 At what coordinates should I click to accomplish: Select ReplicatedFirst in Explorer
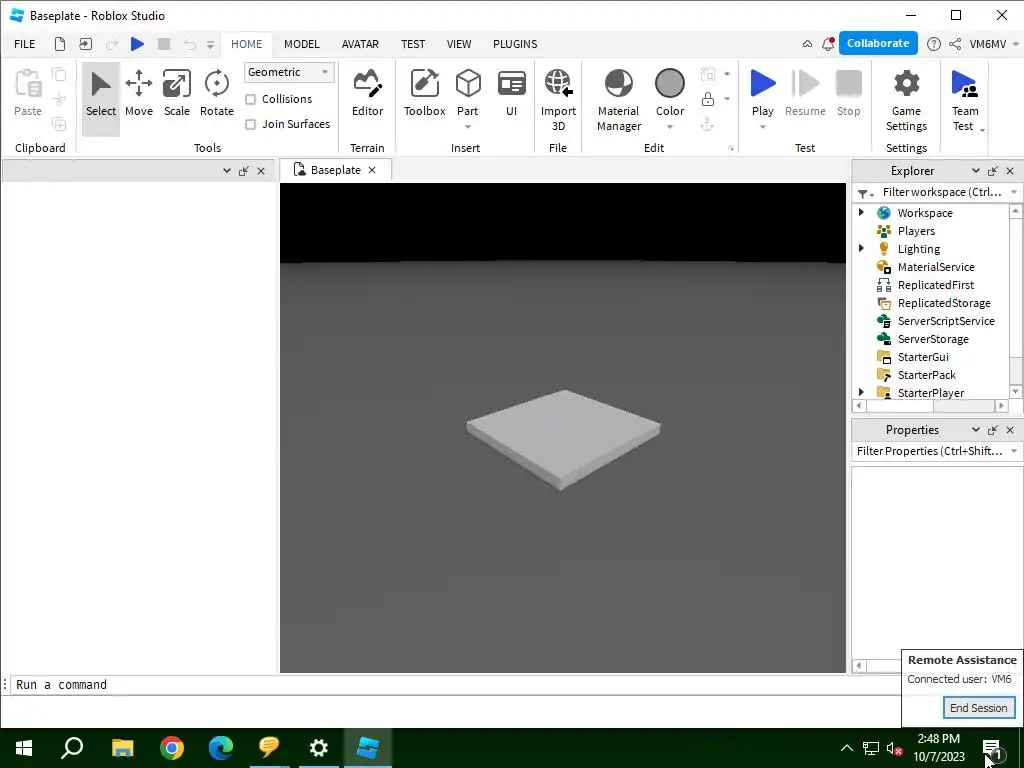click(x=937, y=285)
